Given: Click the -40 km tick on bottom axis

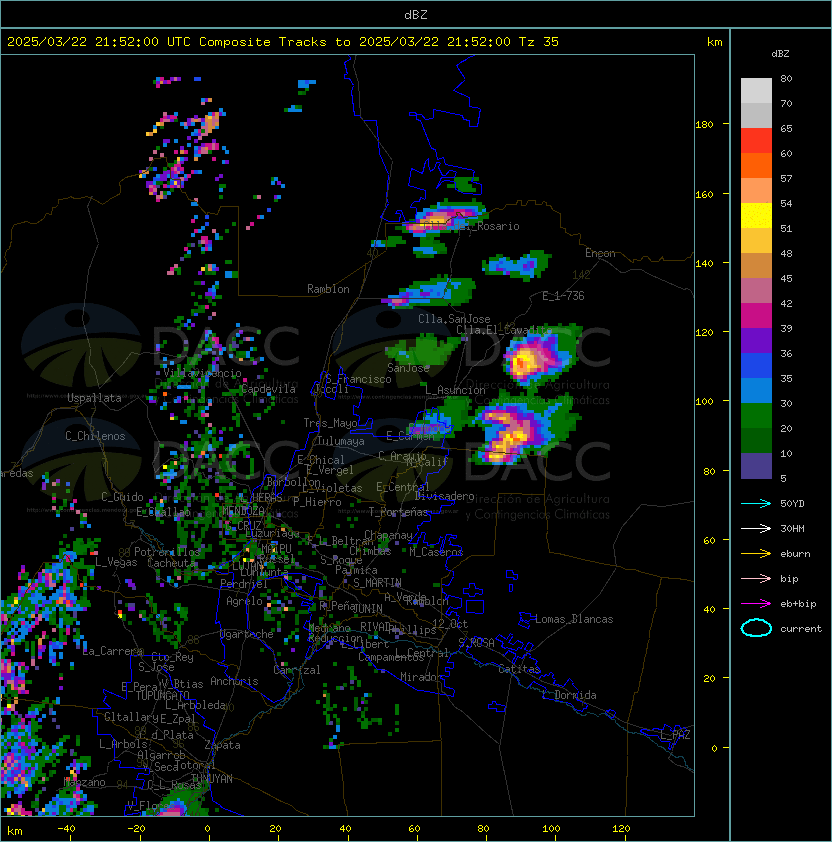Looking at the screenshot, I should point(66,829).
